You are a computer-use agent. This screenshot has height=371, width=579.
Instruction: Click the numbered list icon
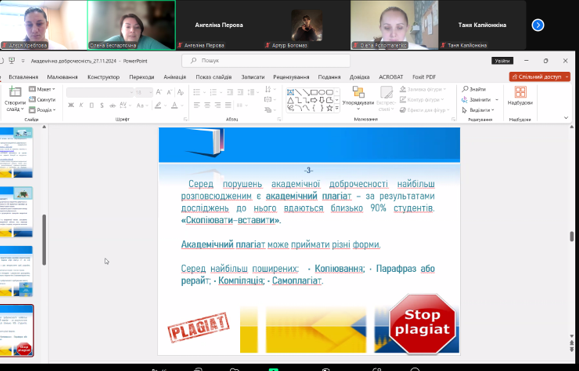[x=213, y=92]
